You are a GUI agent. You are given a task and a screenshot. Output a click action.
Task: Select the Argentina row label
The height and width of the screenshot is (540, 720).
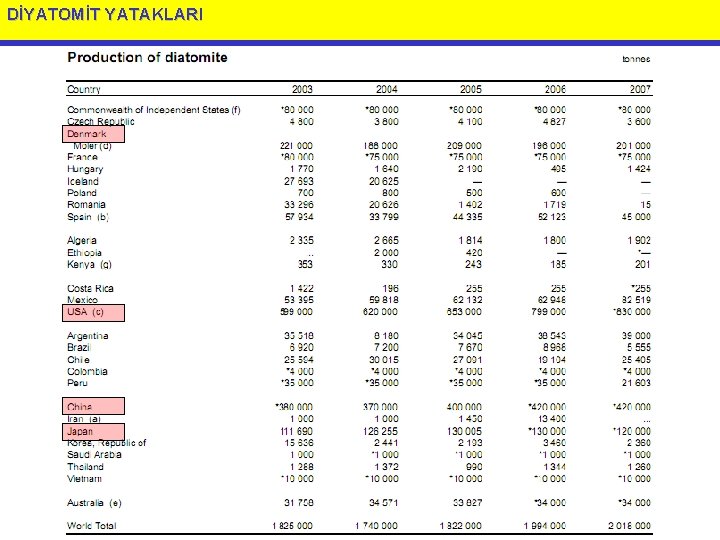(88, 336)
